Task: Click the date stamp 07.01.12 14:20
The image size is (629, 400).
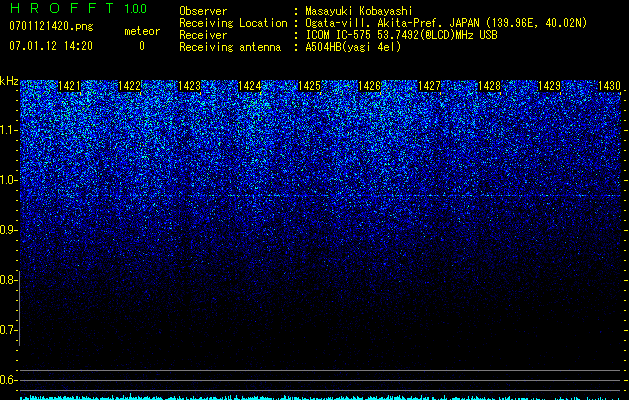Action: click(51, 46)
